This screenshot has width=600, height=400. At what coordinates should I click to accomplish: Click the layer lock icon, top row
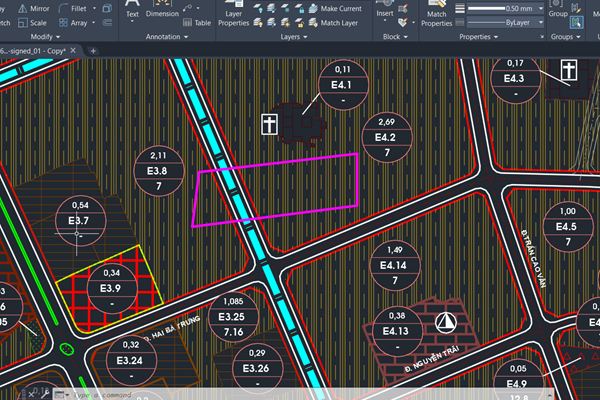[x=299, y=8]
